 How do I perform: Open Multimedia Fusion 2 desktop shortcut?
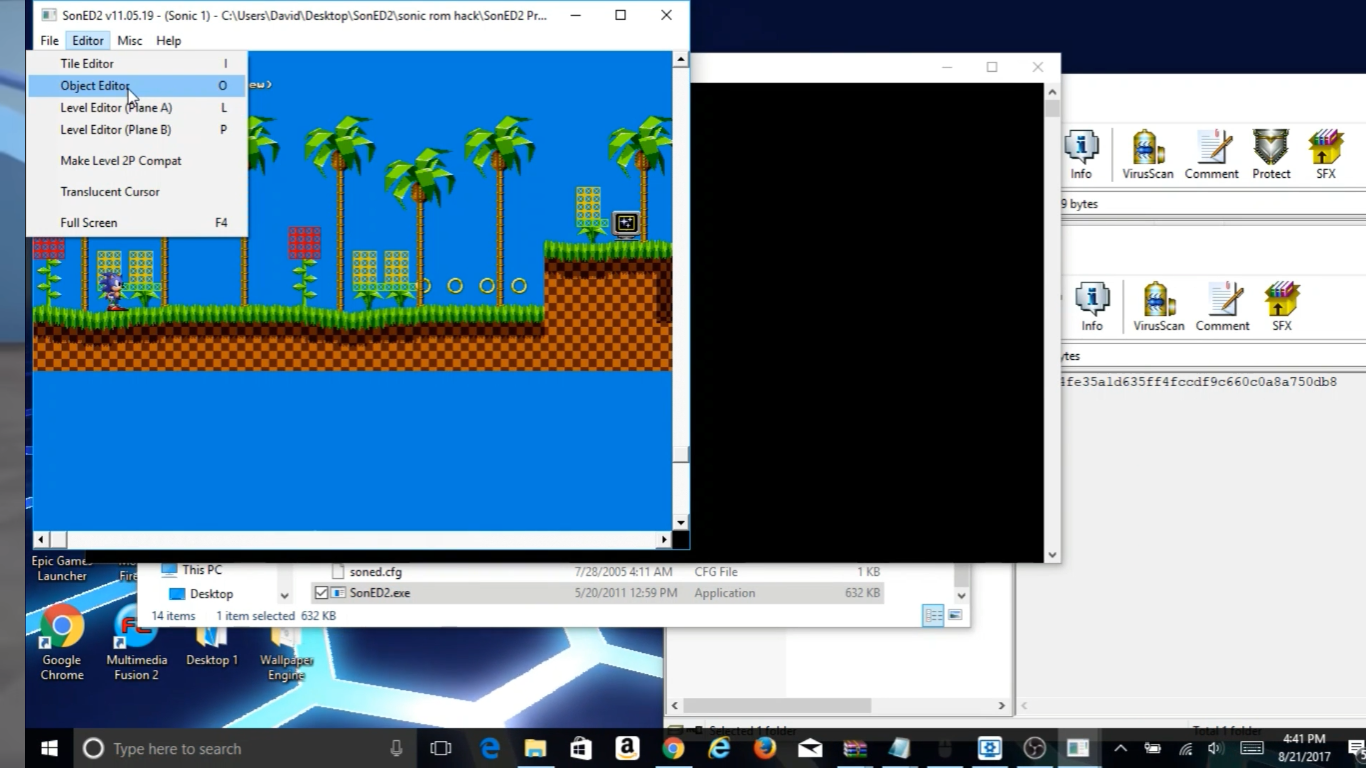[136, 643]
